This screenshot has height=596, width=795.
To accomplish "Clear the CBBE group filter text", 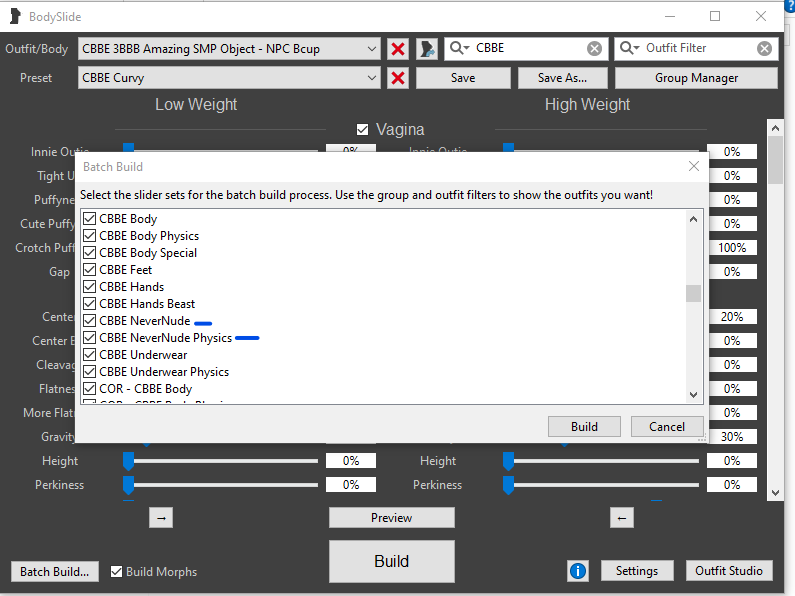I will pyautogui.click(x=594, y=49).
